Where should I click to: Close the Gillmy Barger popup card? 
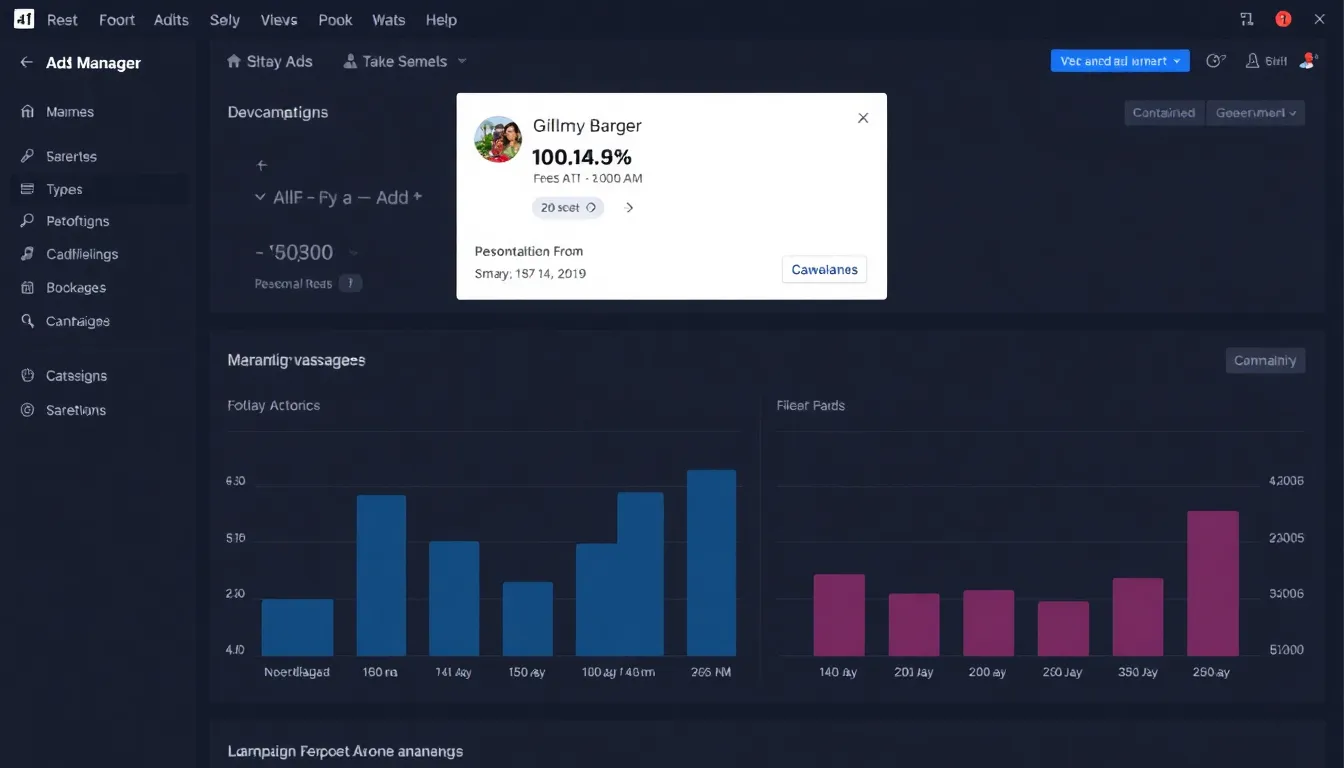[x=863, y=118]
